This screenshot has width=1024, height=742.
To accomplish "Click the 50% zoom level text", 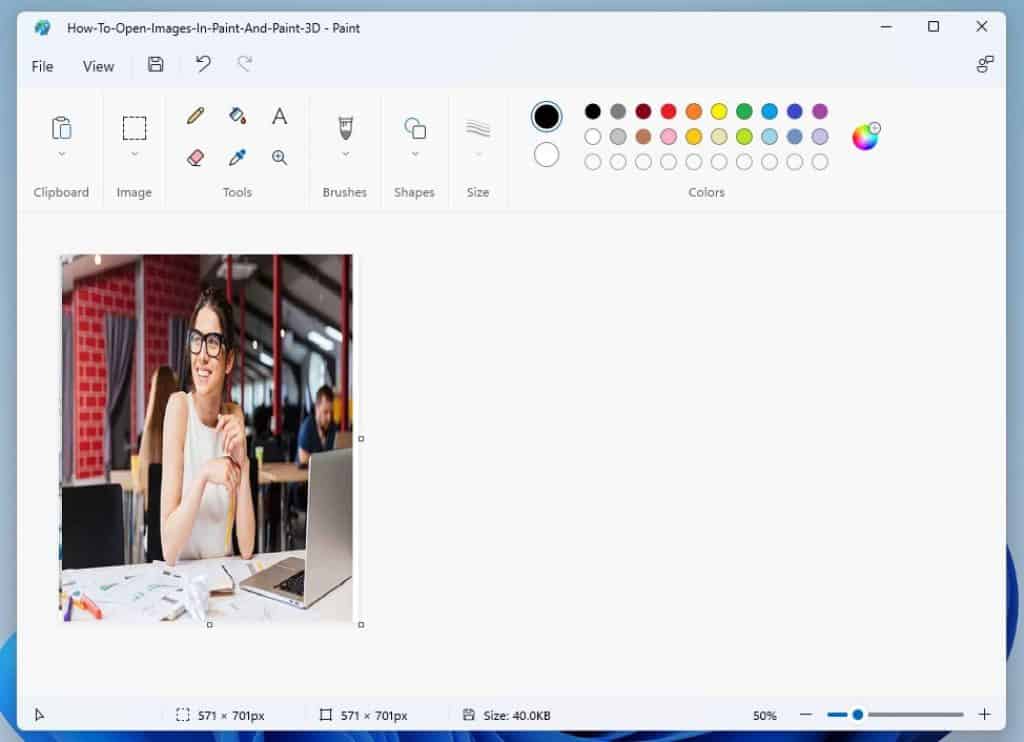I will [764, 715].
